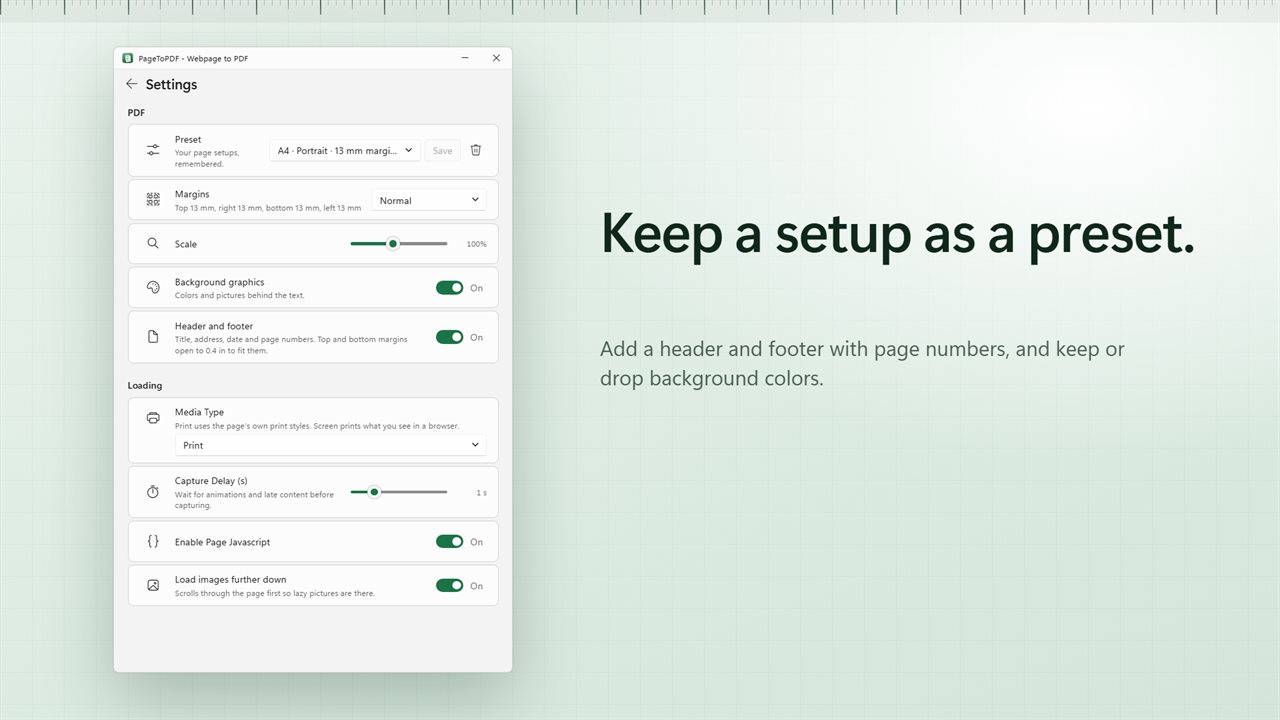Screen dimensions: 1280x720
Task: Click the Capture Delay 1 s value
Action: (481, 493)
